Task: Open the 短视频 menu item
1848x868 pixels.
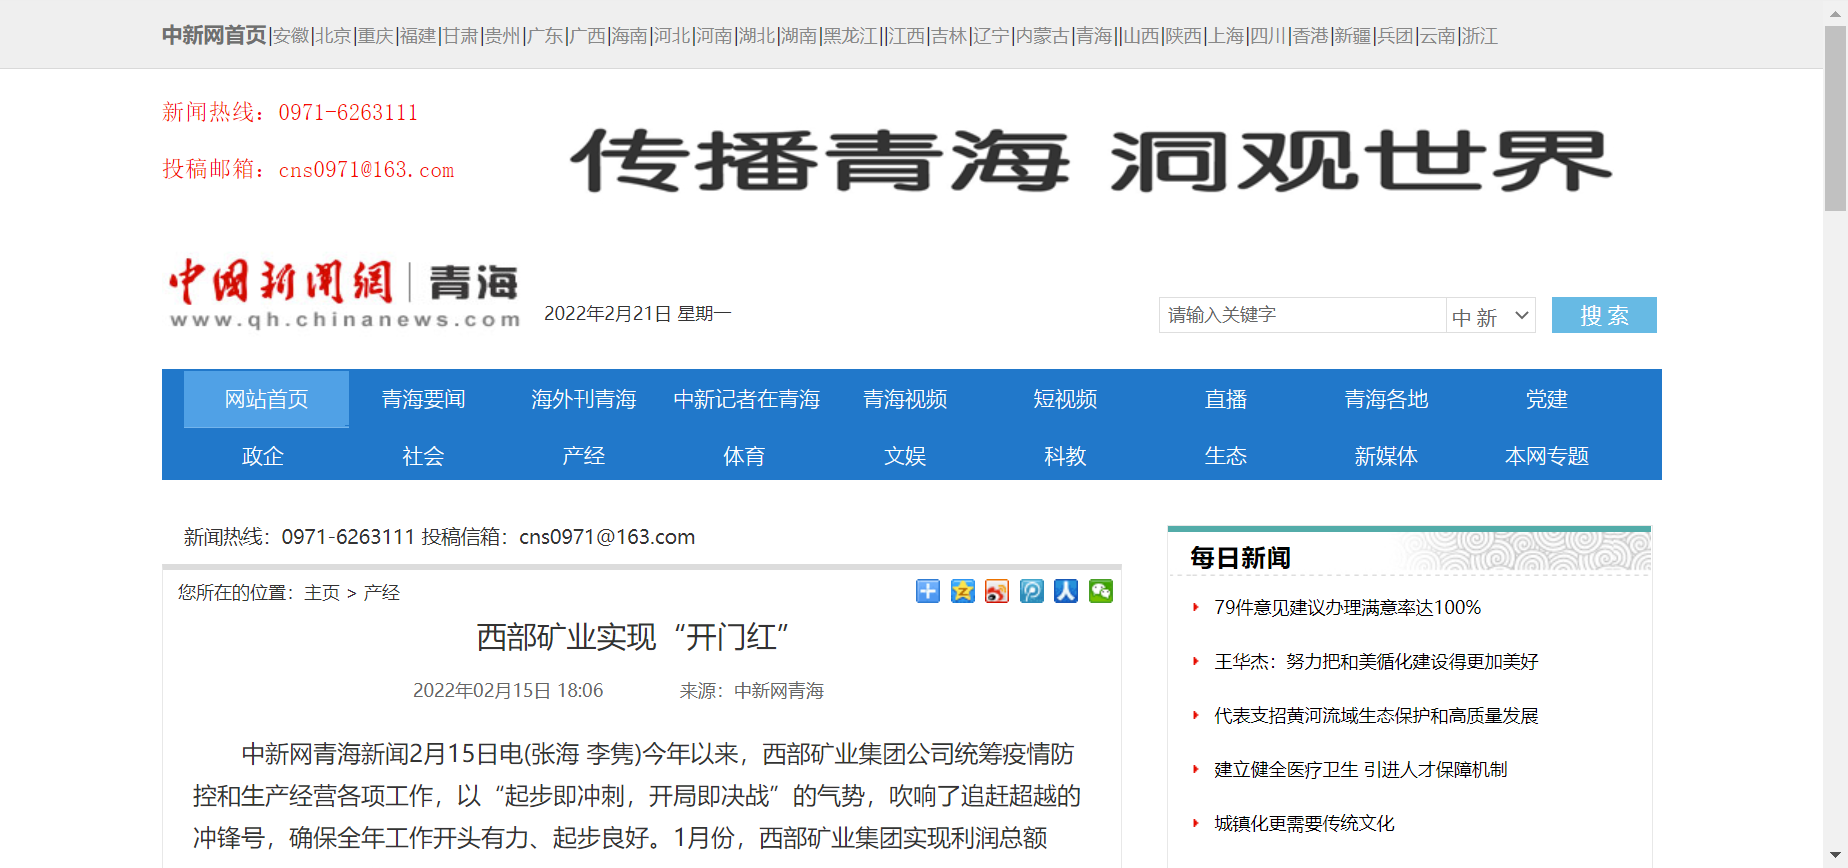Action: coord(1065,400)
